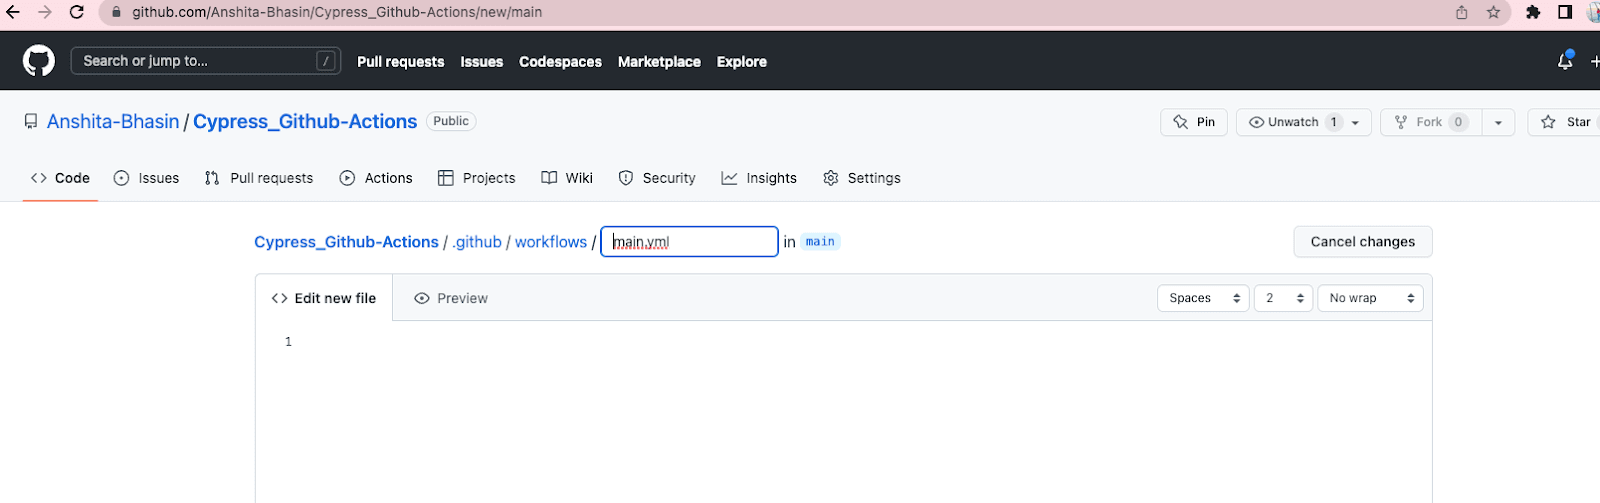The height and width of the screenshot is (503, 1600).
Task: Click the workflows breadcrumb link
Action: (551, 242)
